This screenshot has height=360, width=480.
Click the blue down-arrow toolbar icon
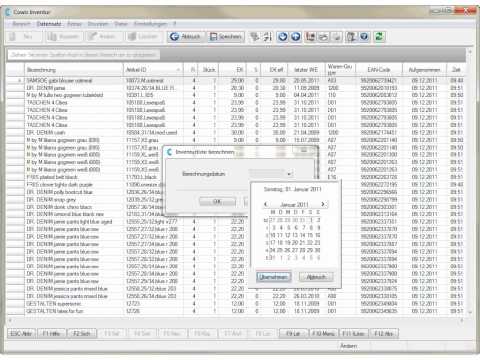coord(283,37)
